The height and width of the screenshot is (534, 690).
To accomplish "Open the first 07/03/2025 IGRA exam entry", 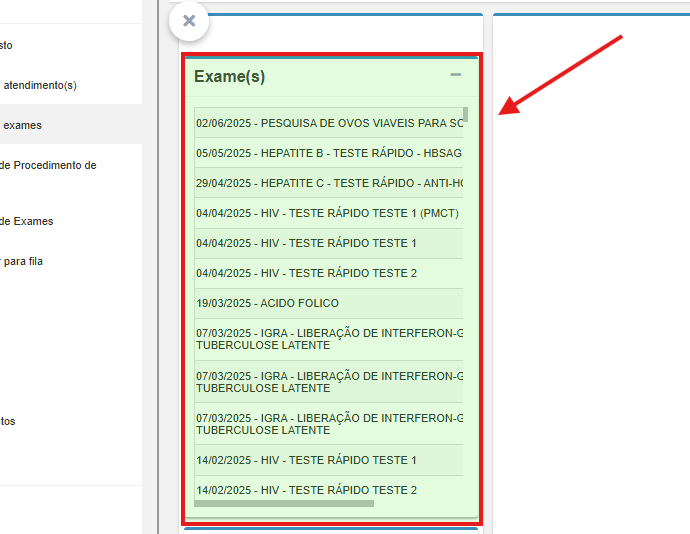I will (x=329, y=339).
